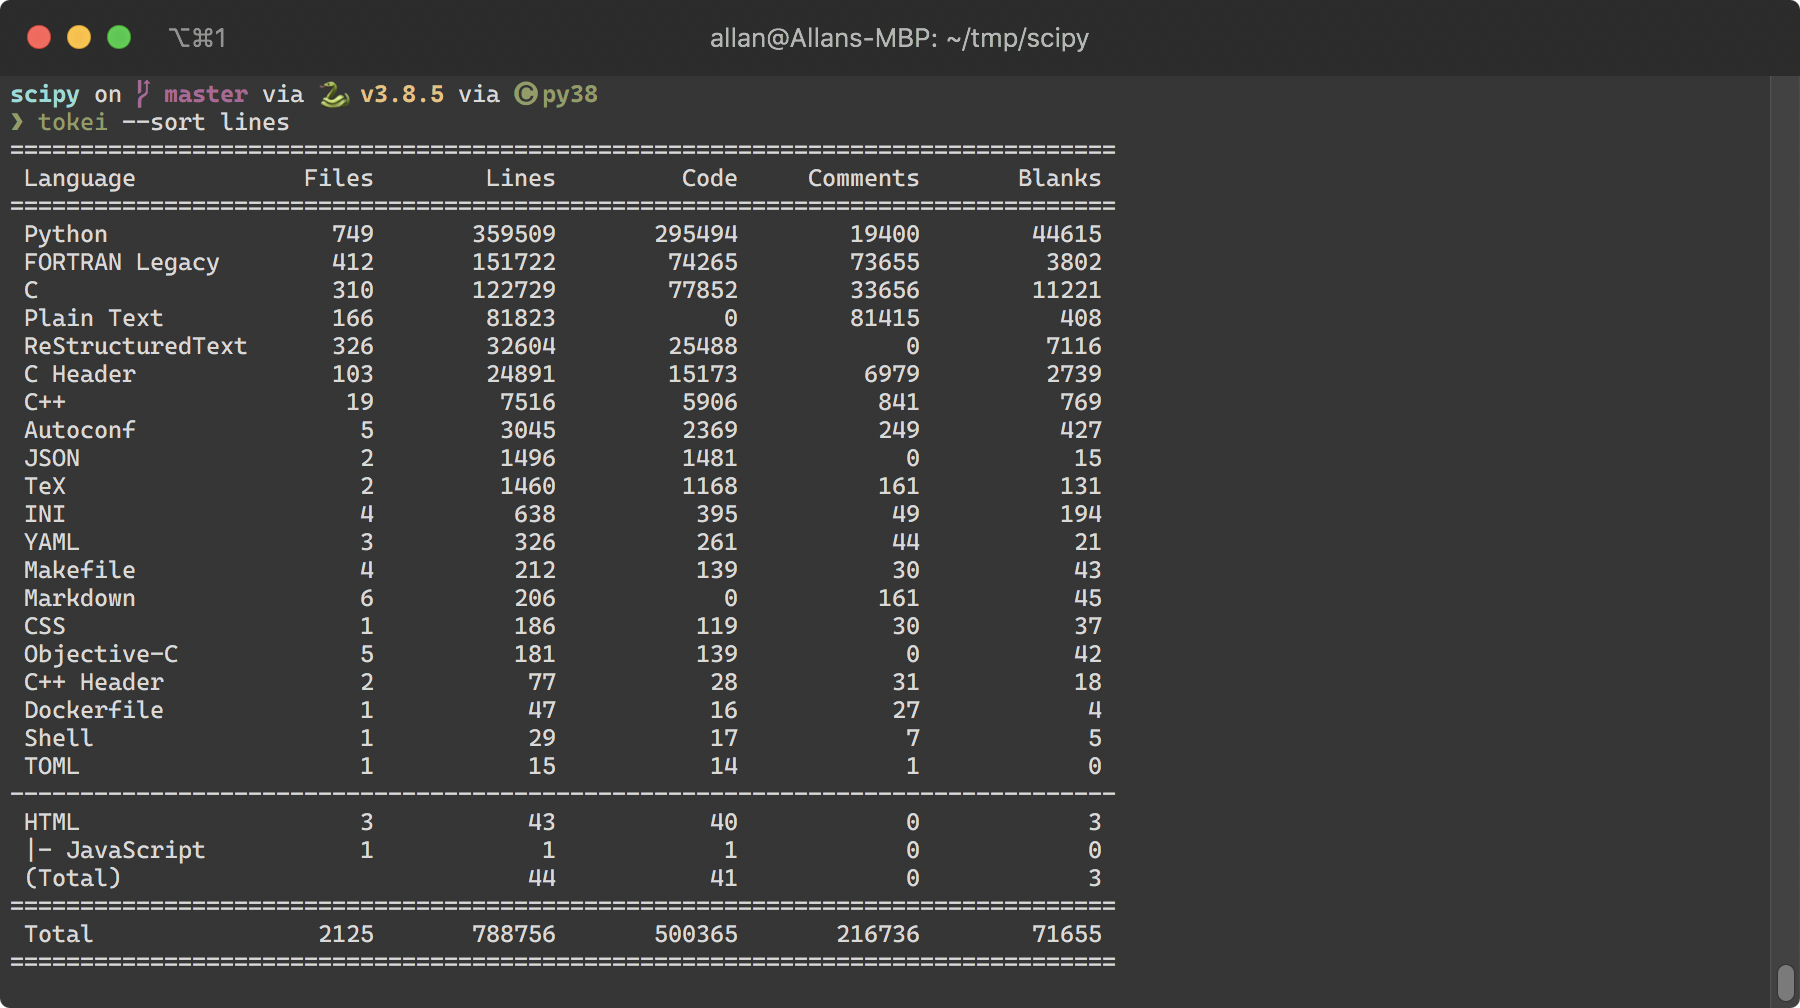
Task: Click Python's lines value 359509
Action: [x=514, y=234]
